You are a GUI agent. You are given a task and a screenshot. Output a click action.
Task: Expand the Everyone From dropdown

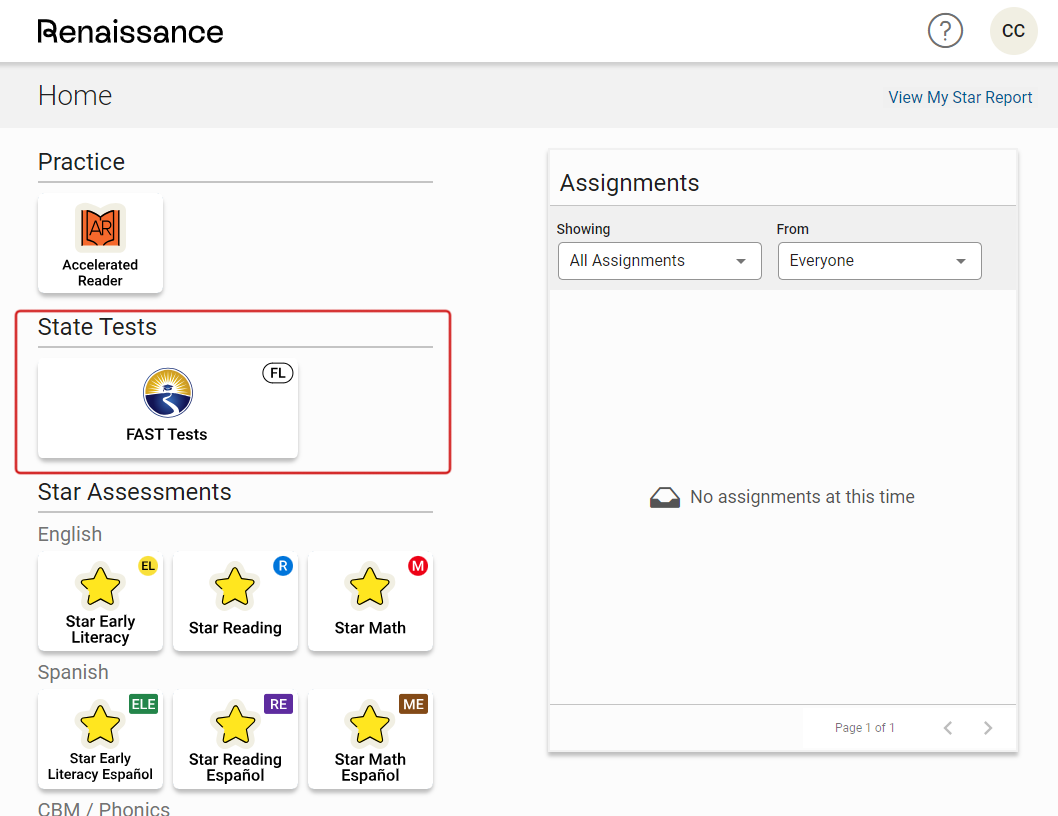click(x=879, y=261)
